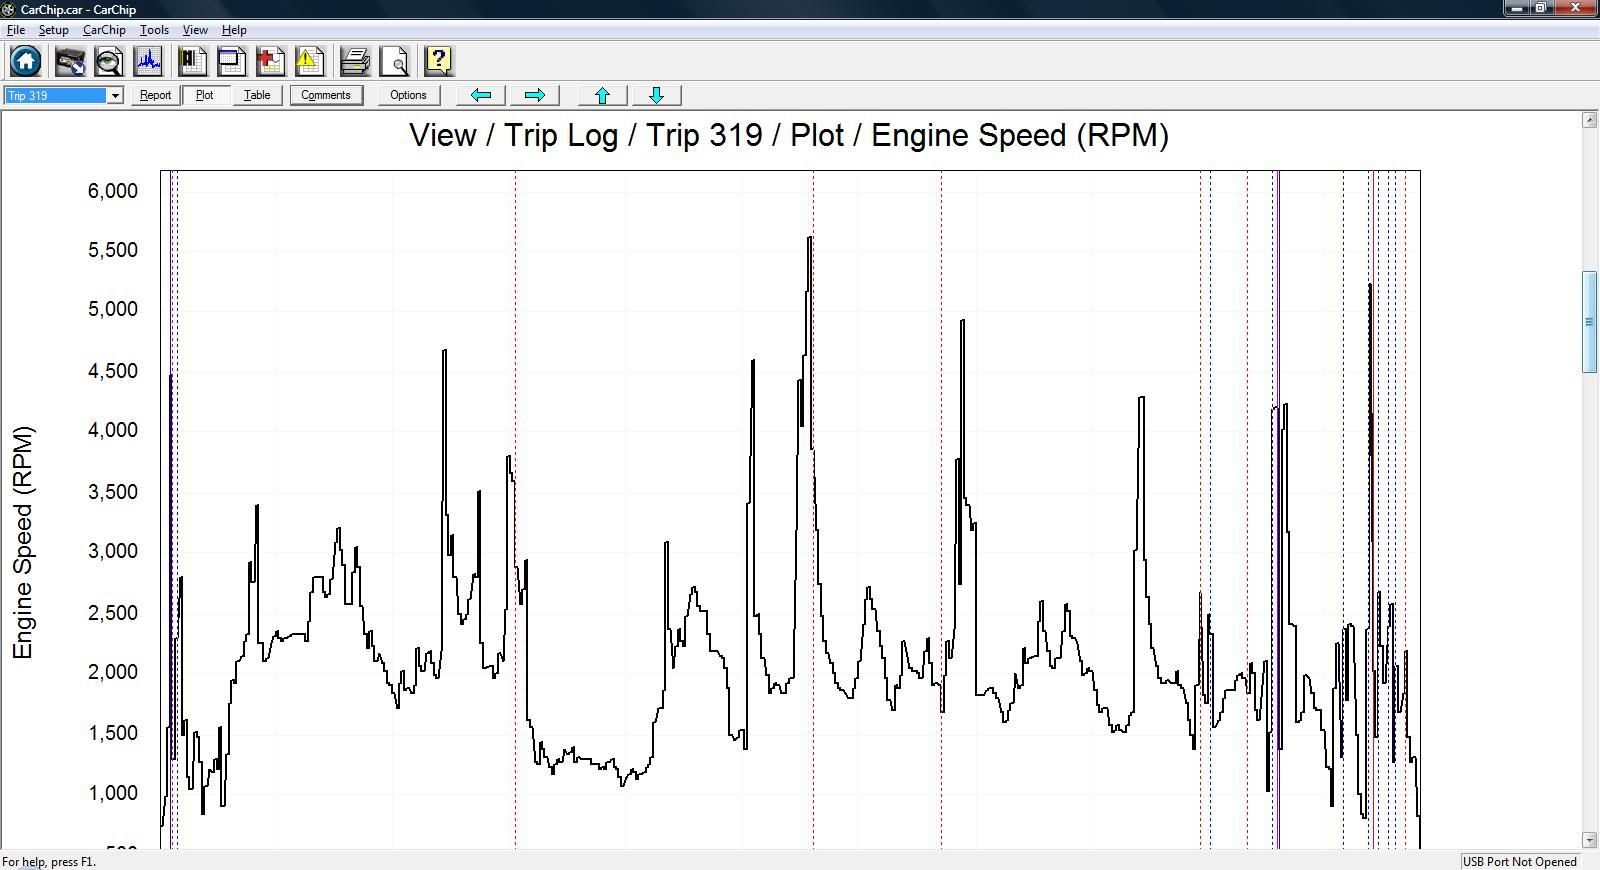
Task: Open the Tools menu
Action: (154, 30)
